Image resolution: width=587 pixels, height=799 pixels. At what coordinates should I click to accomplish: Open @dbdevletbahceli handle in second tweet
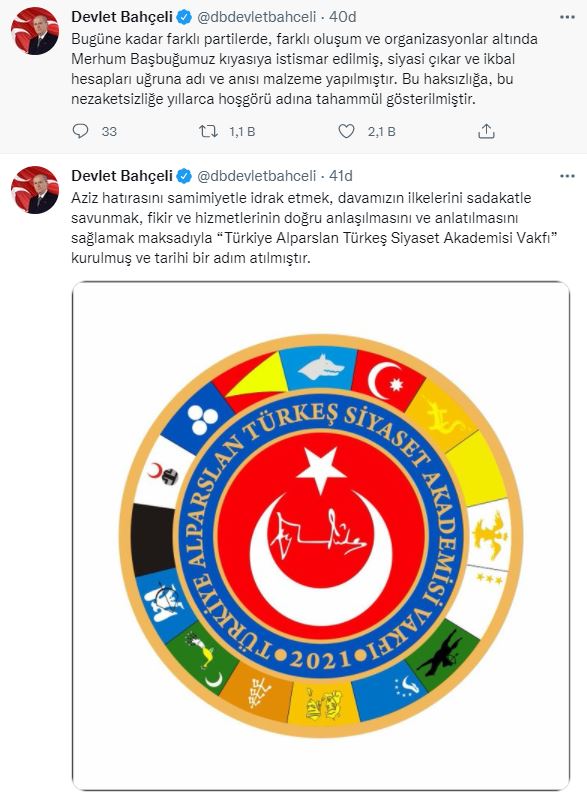click(x=257, y=176)
